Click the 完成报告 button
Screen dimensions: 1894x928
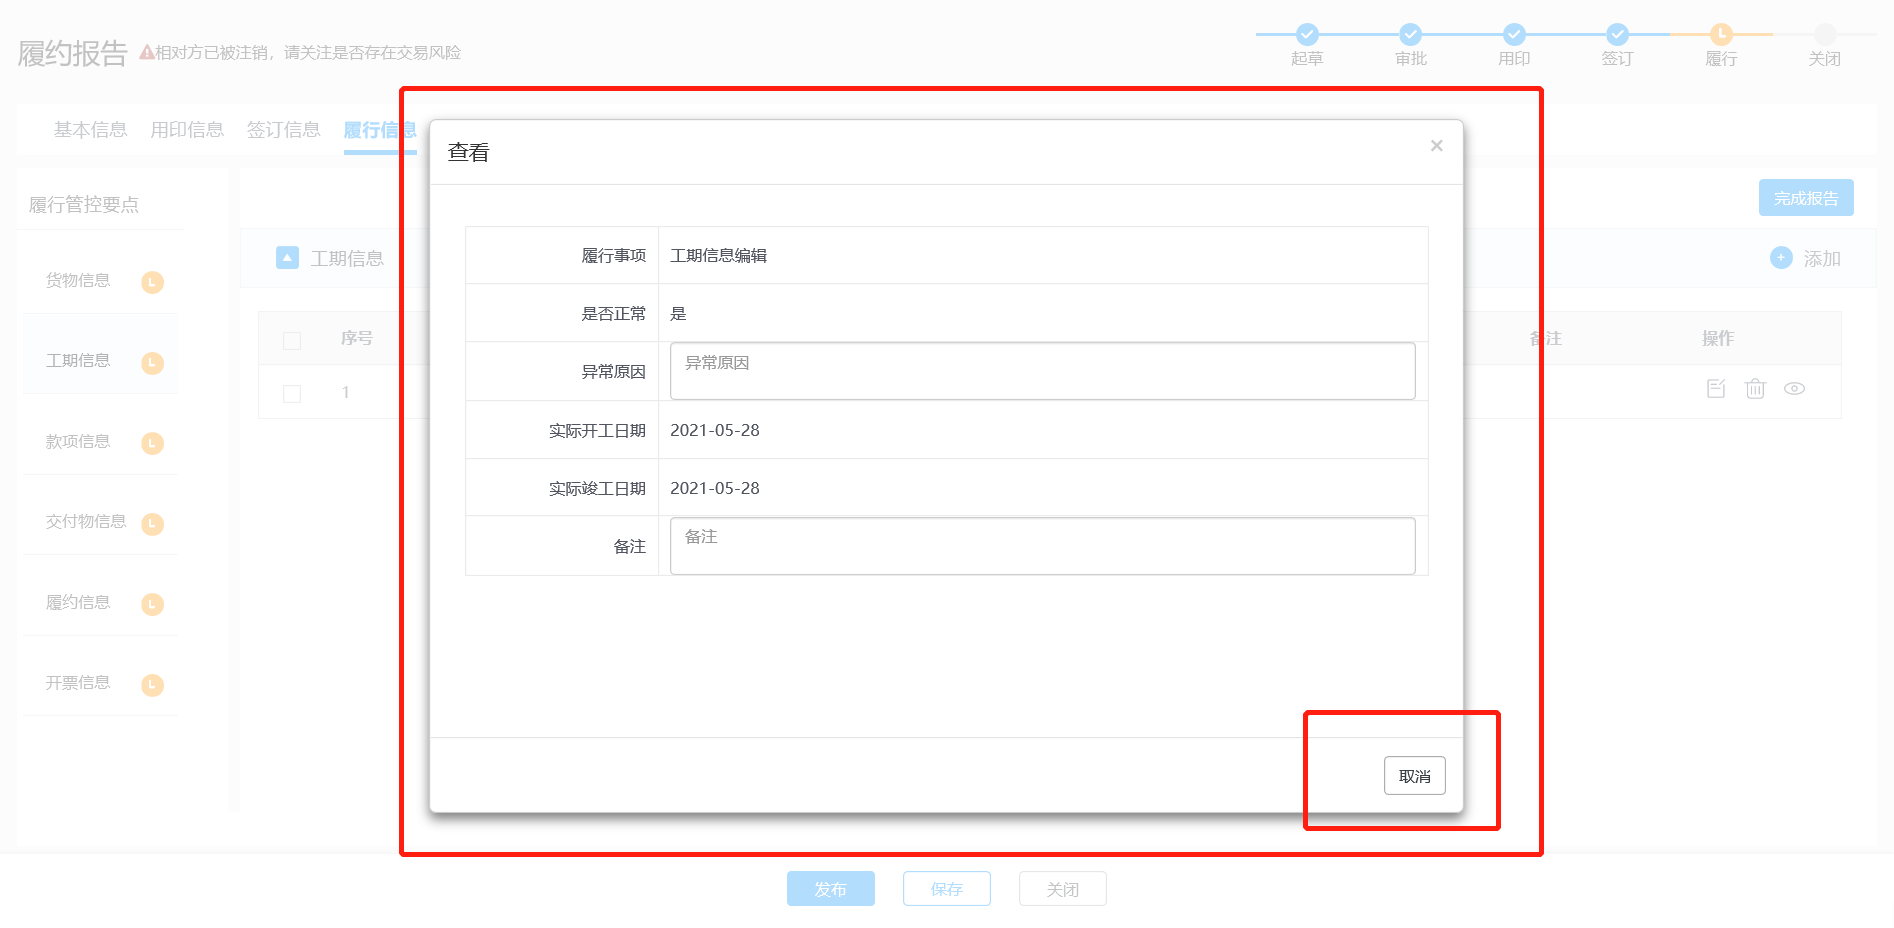tap(1805, 198)
